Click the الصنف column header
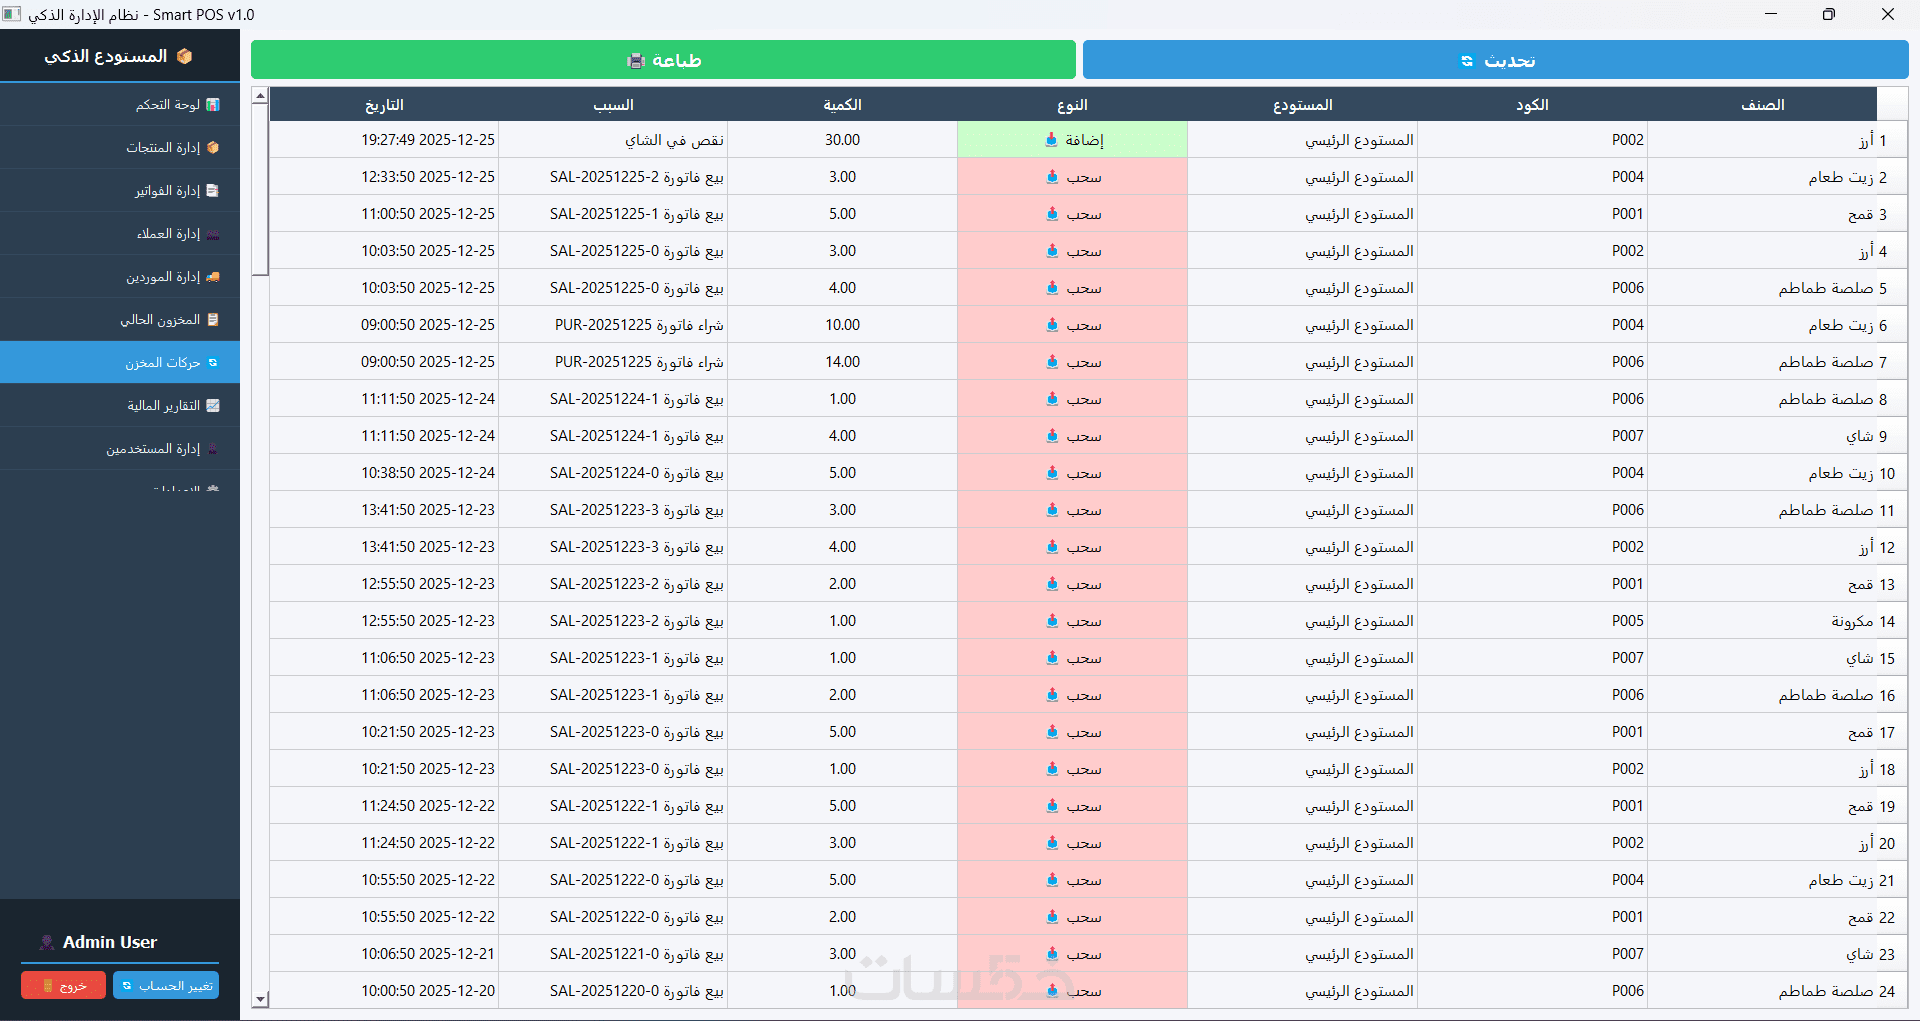The width and height of the screenshot is (1920, 1021). tap(1762, 105)
